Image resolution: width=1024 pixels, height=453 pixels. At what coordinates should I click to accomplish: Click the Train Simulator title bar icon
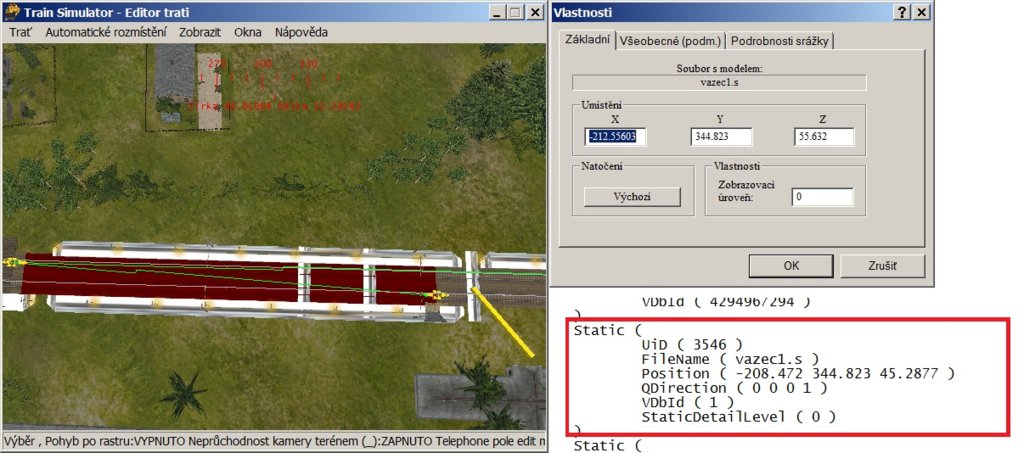(x=12, y=12)
